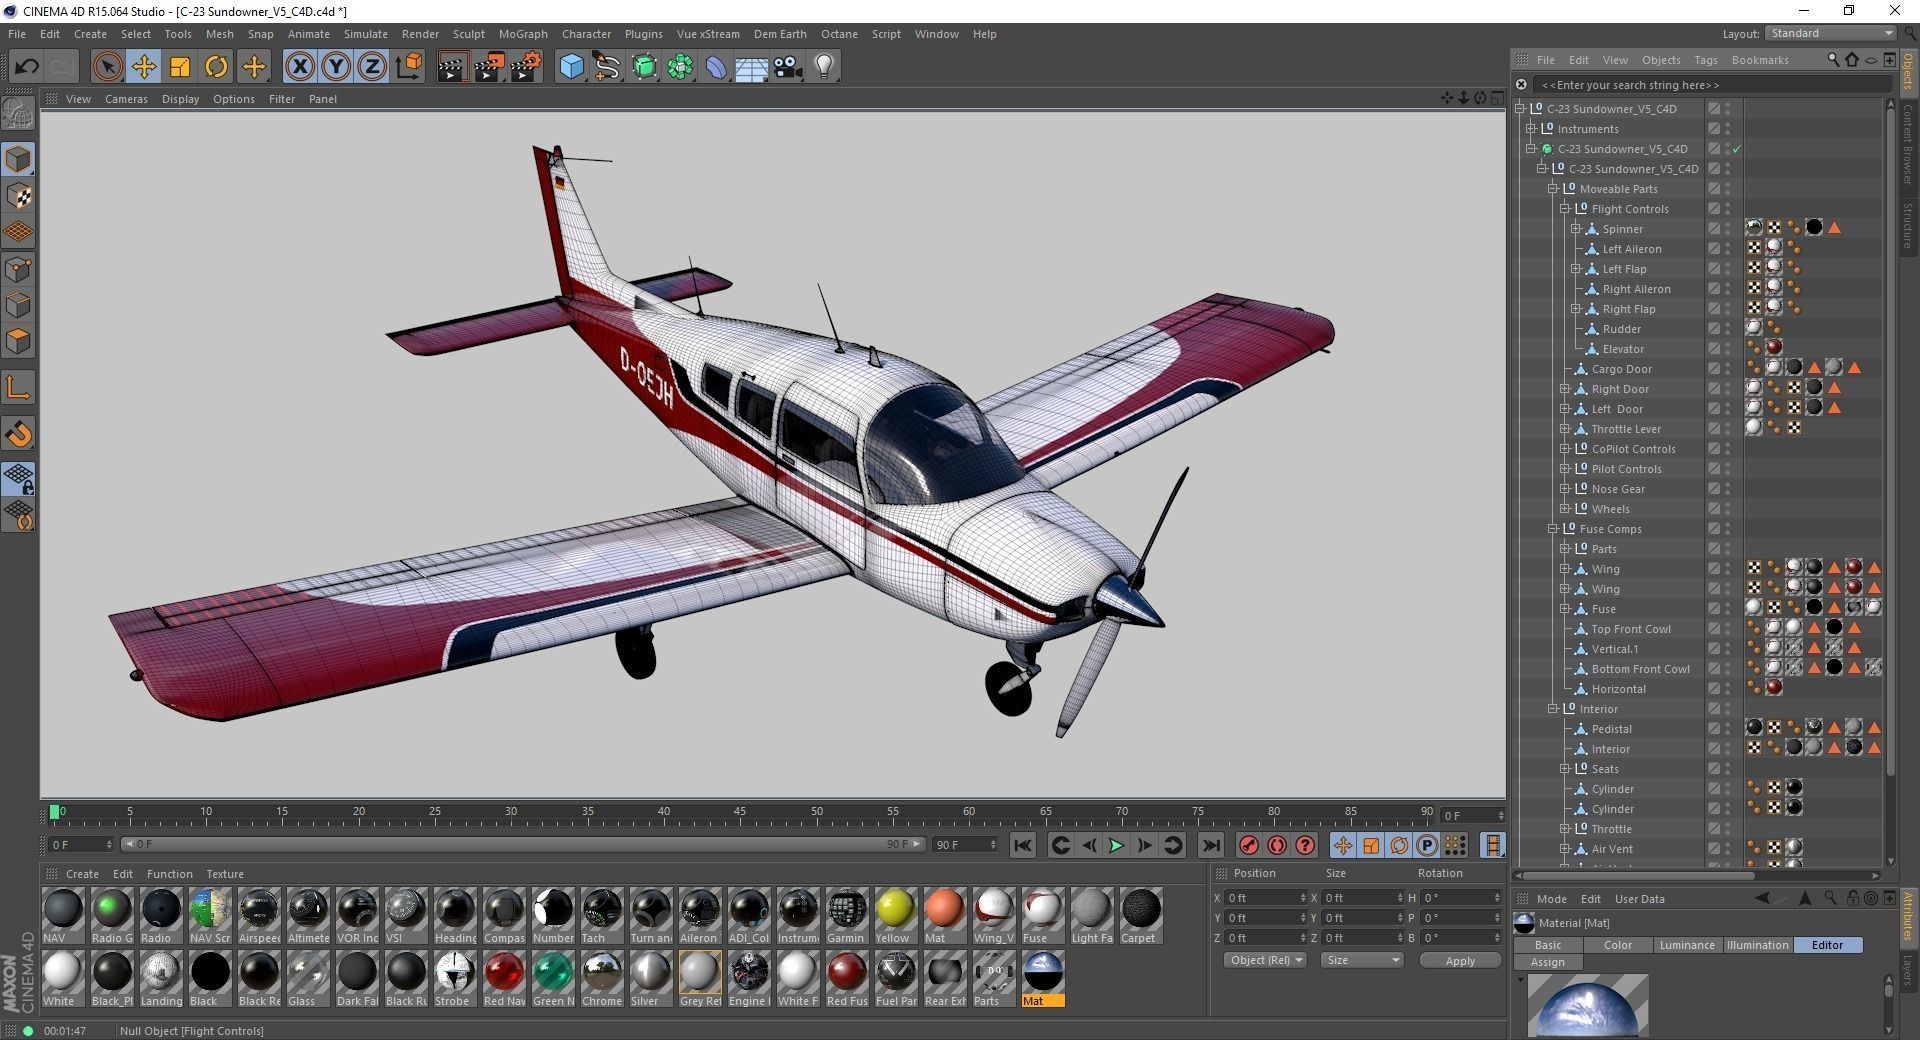Image resolution: width=1920 pixels, height=1040 pixels.
Task: Jump to start of animation
Action: click(x=1022, y=846)
